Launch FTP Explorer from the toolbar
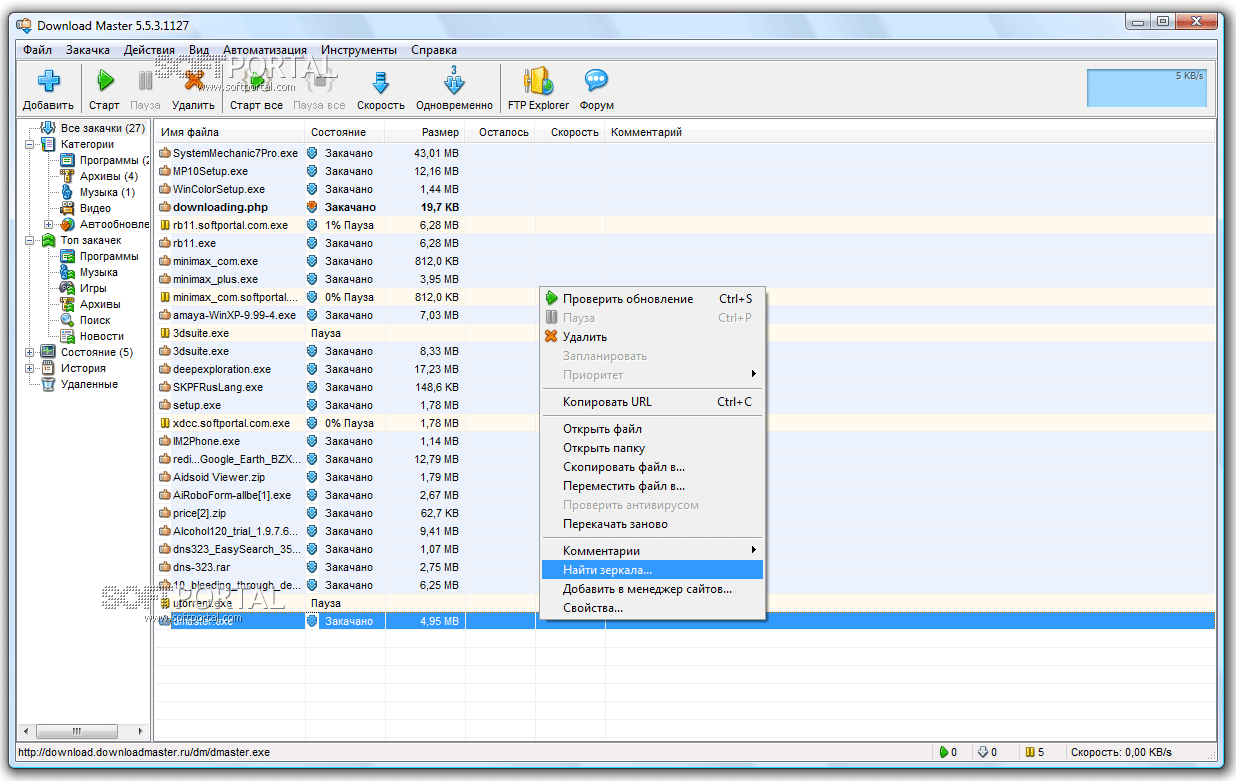The image size is (1236, 781). 538,82
